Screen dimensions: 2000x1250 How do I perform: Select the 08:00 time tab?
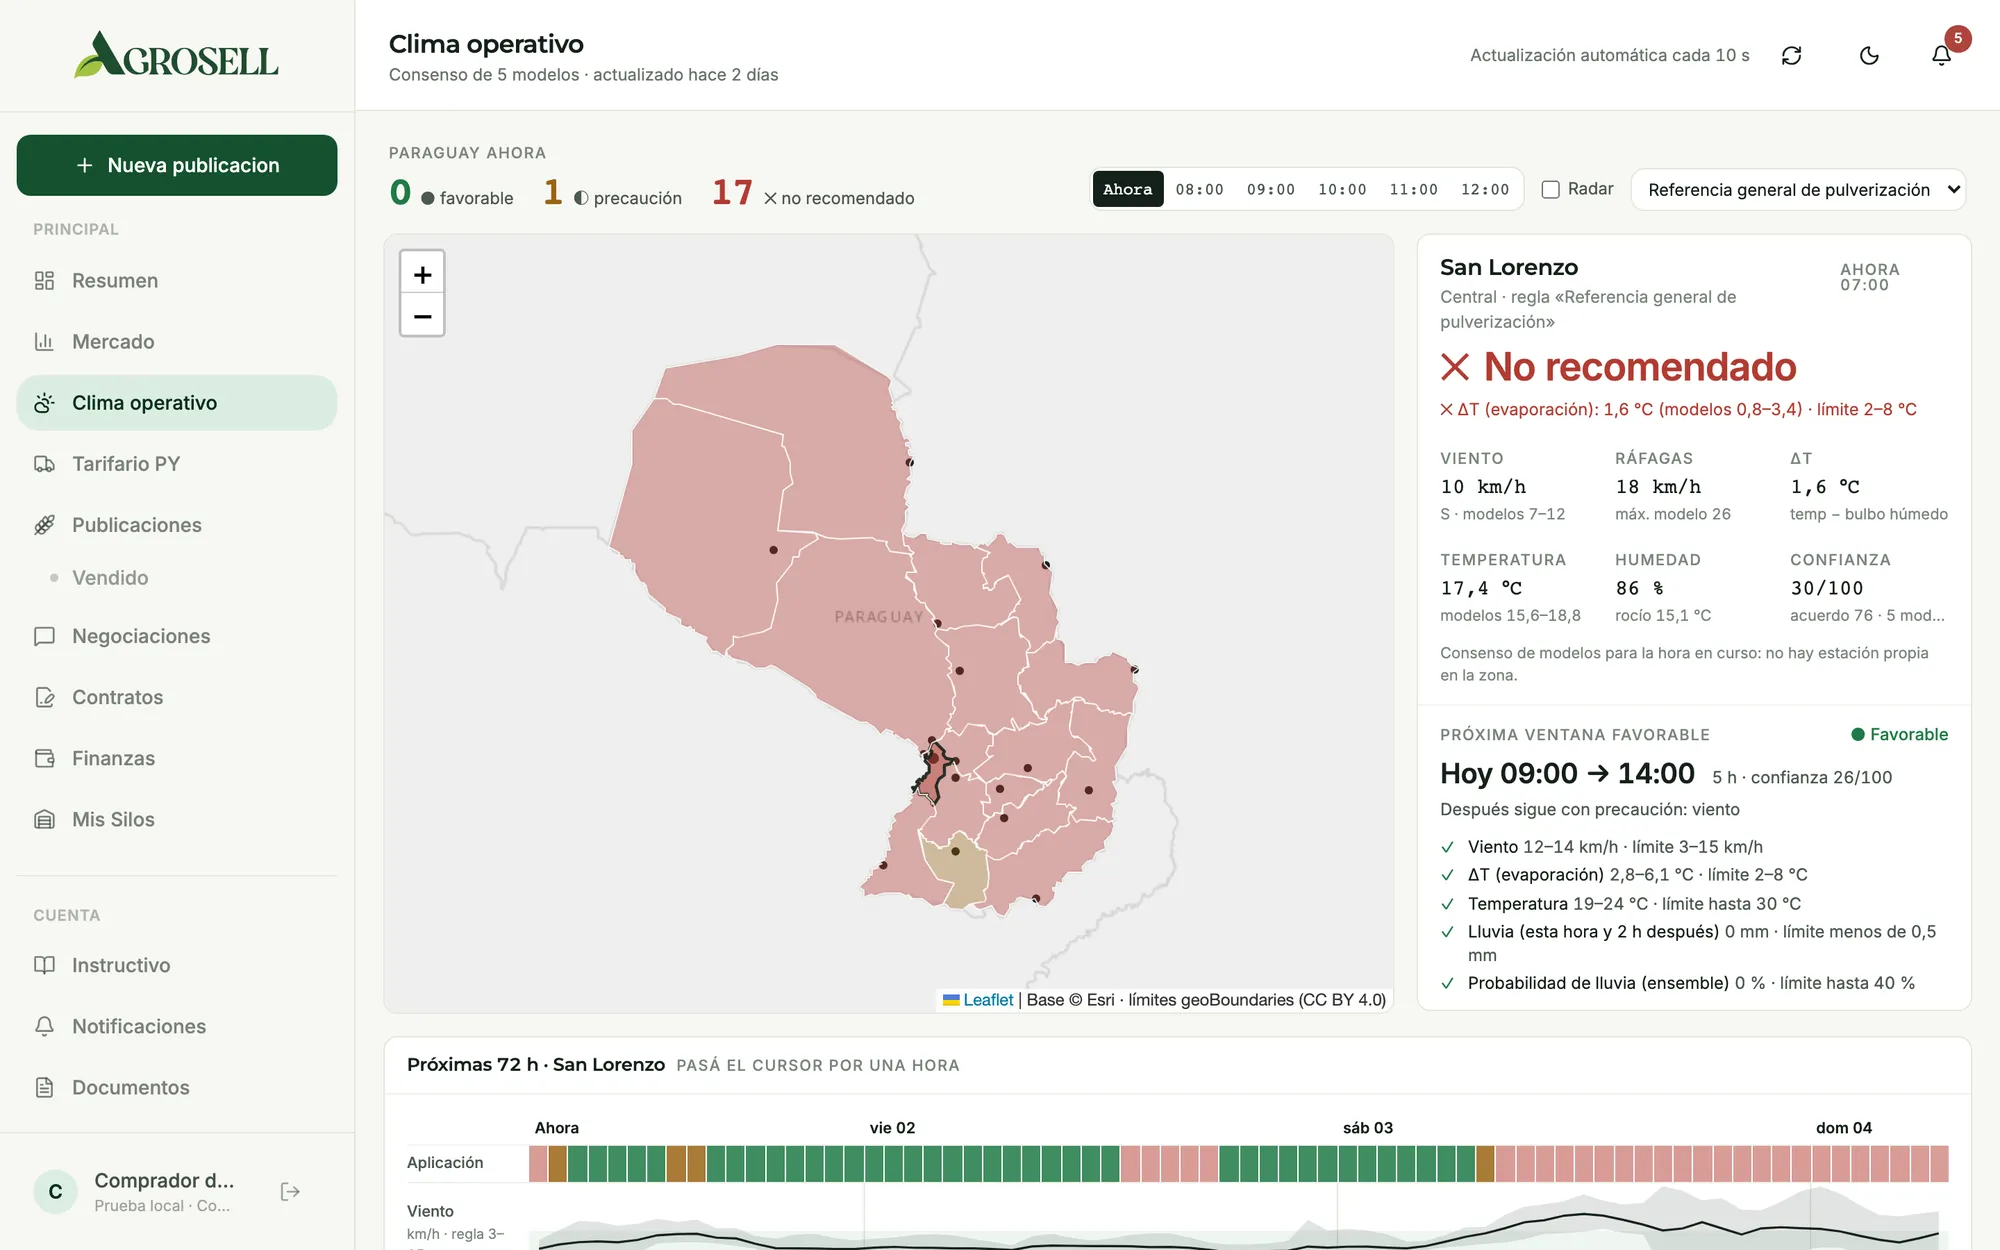[1199, 189]
